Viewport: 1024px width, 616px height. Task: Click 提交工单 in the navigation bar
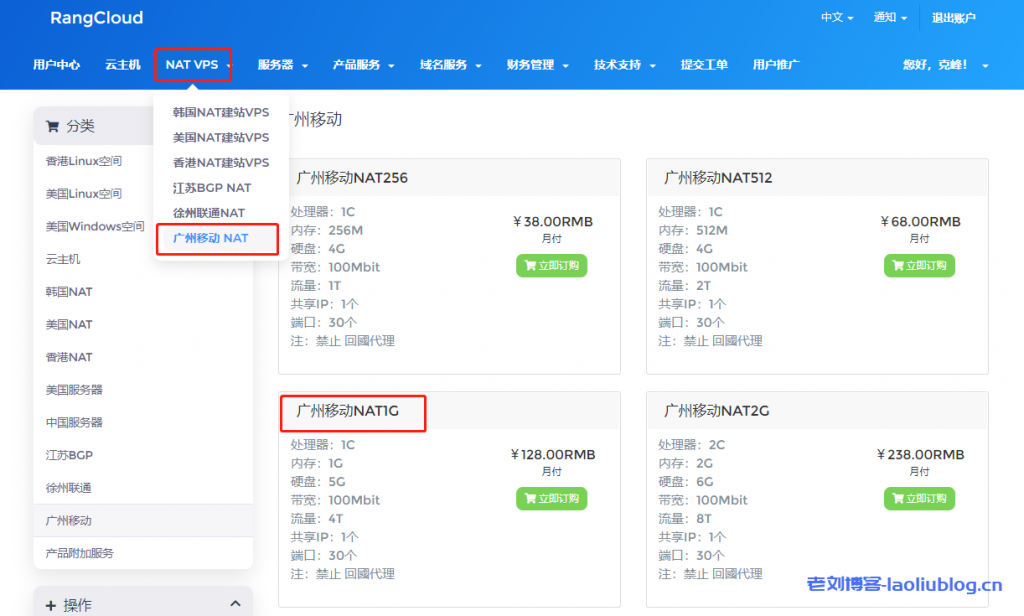(x=704, y=65)
